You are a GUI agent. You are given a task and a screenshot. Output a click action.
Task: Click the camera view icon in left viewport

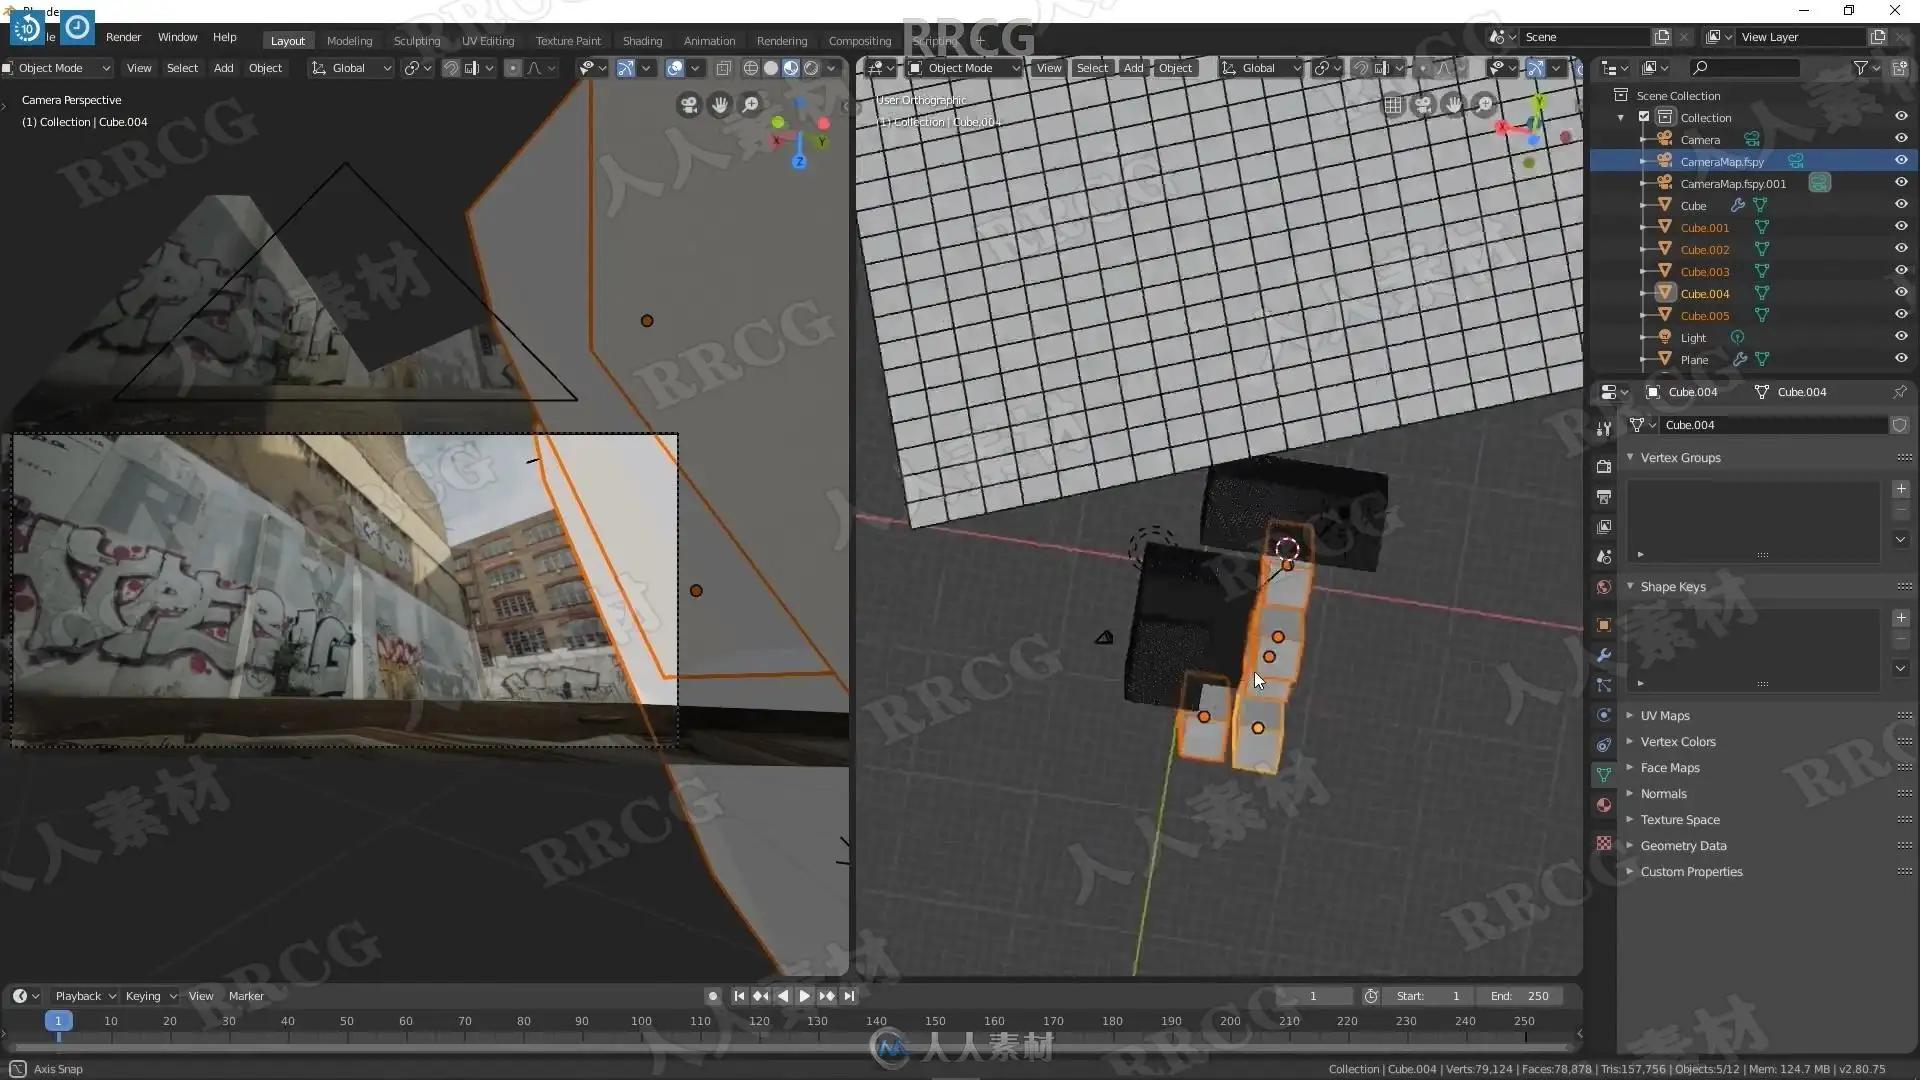689,105
